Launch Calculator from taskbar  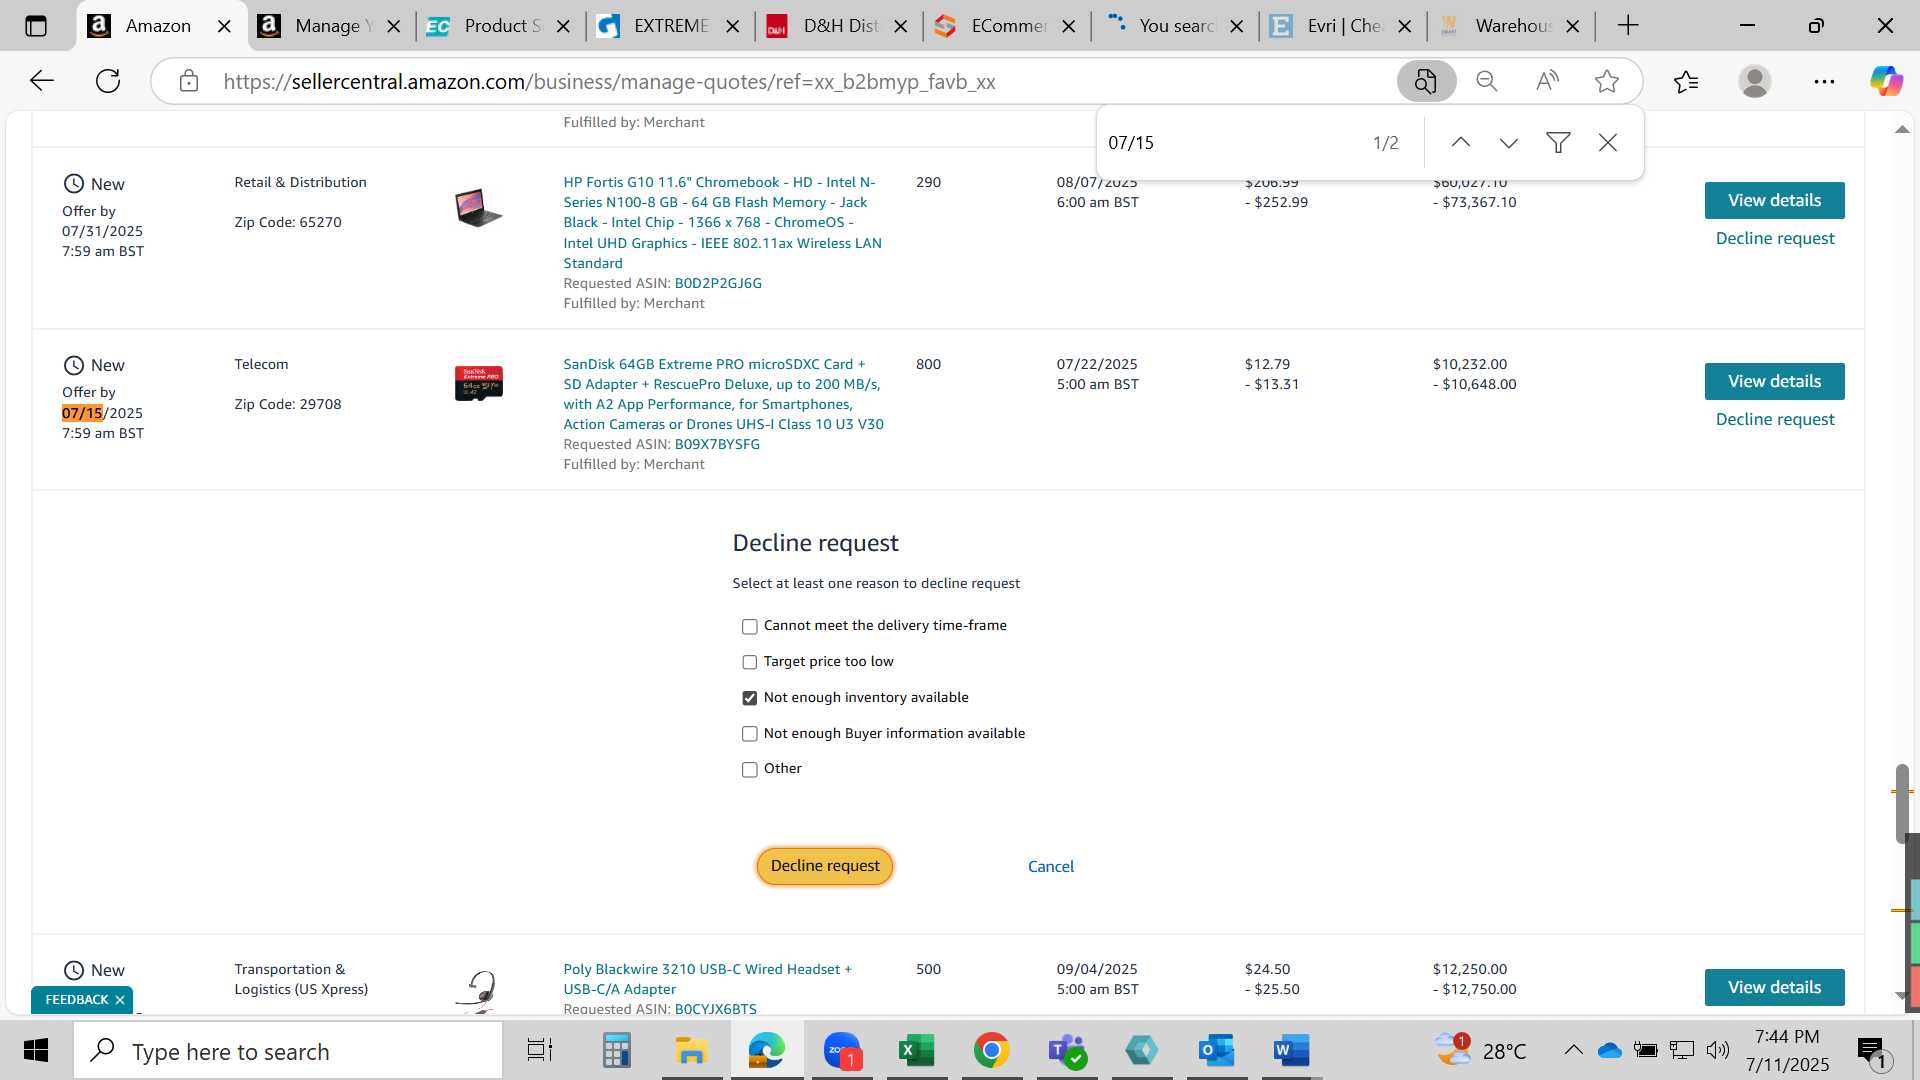tap(616, 1051)
